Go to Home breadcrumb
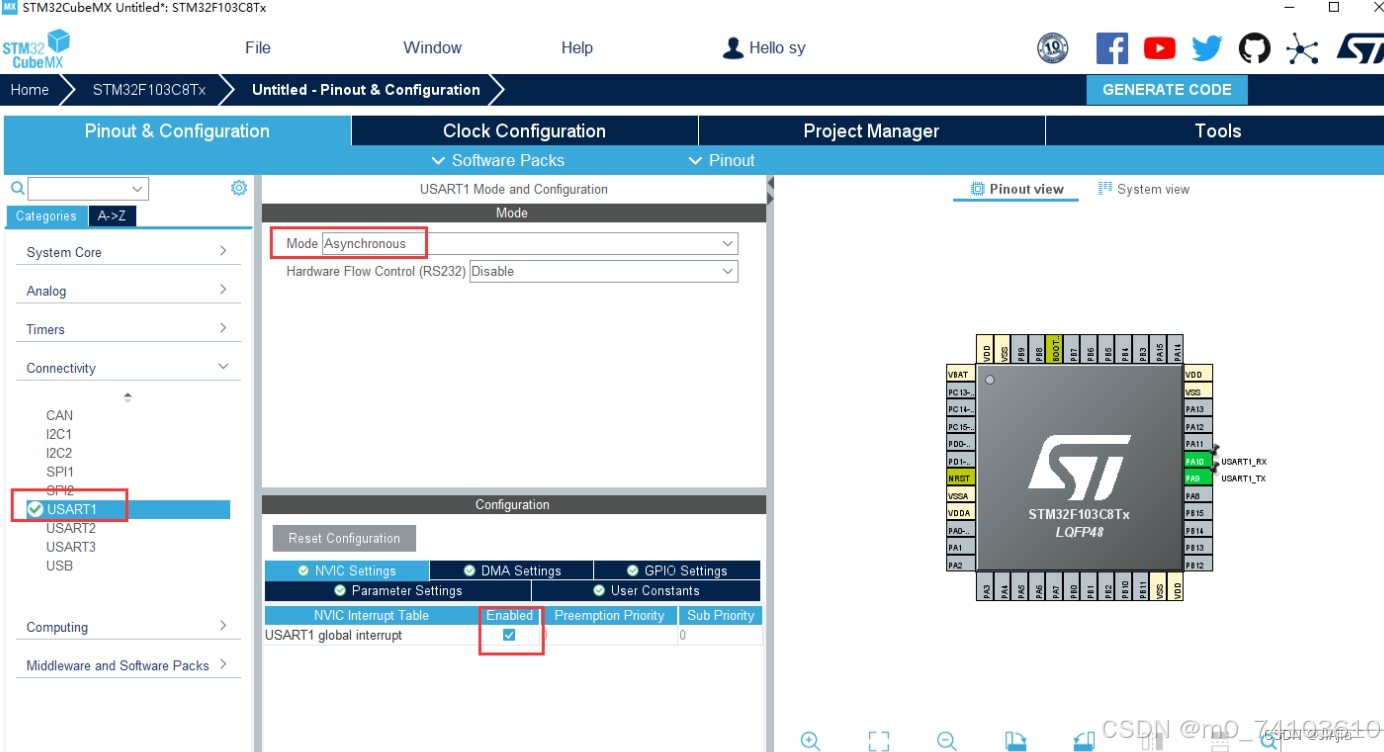 click(x=30, y=90)
